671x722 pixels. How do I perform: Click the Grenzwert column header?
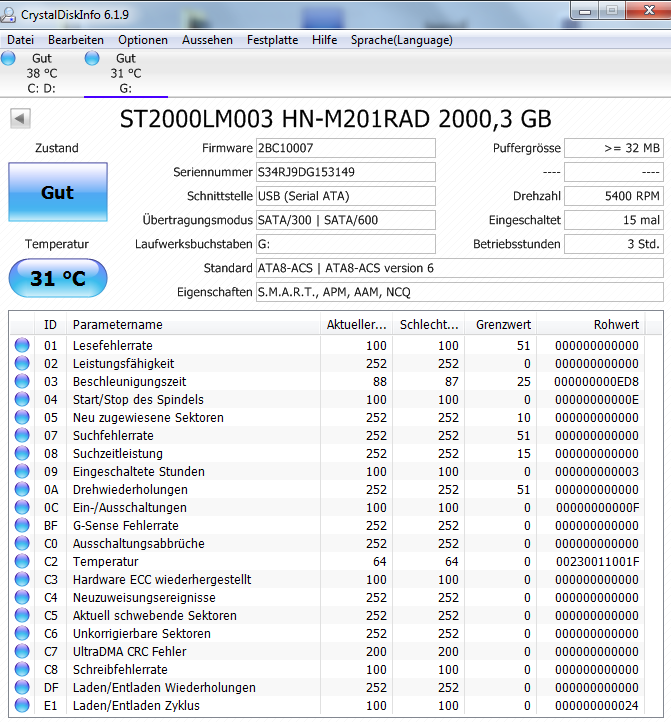click(x=501, y=325)
